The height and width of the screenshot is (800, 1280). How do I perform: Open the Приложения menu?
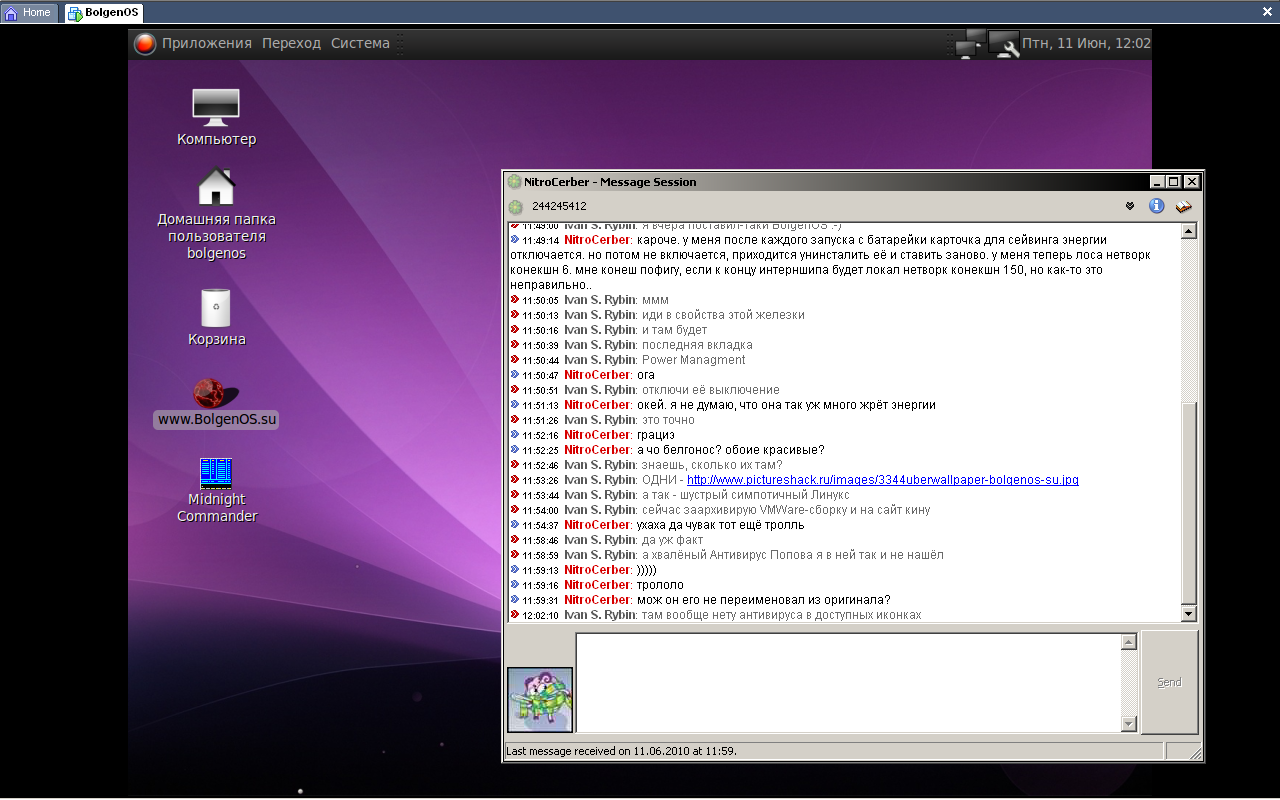pyautogui.click(x=207, y=43)
